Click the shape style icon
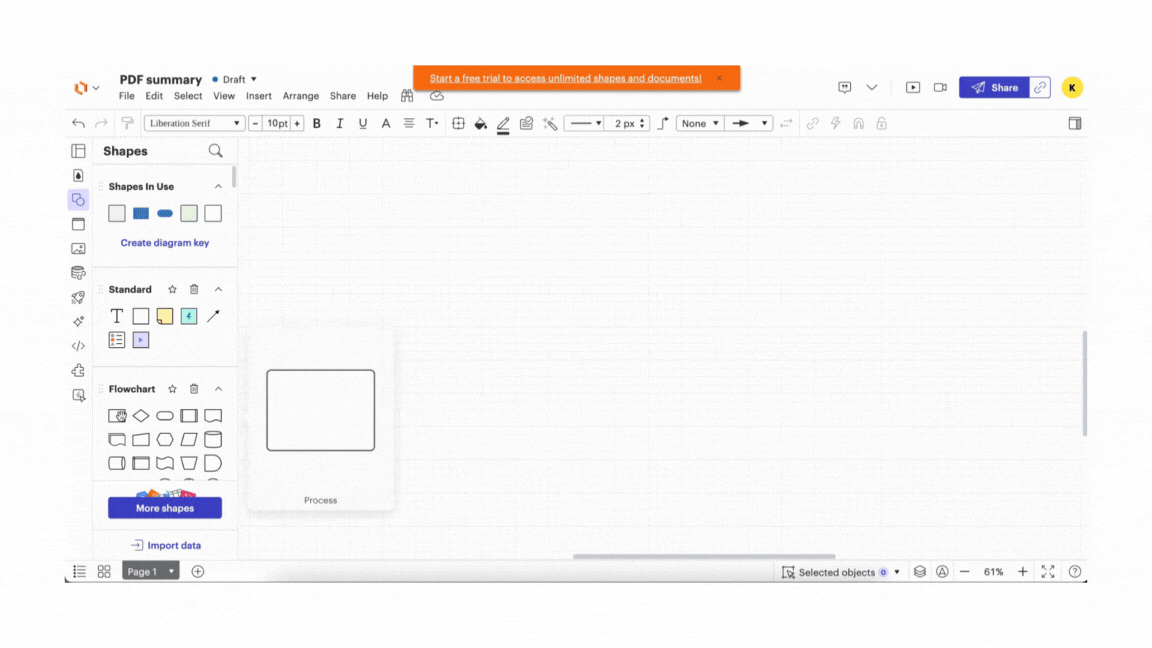The width and height of the screenshot is (1152, 648). pos(527,123)
